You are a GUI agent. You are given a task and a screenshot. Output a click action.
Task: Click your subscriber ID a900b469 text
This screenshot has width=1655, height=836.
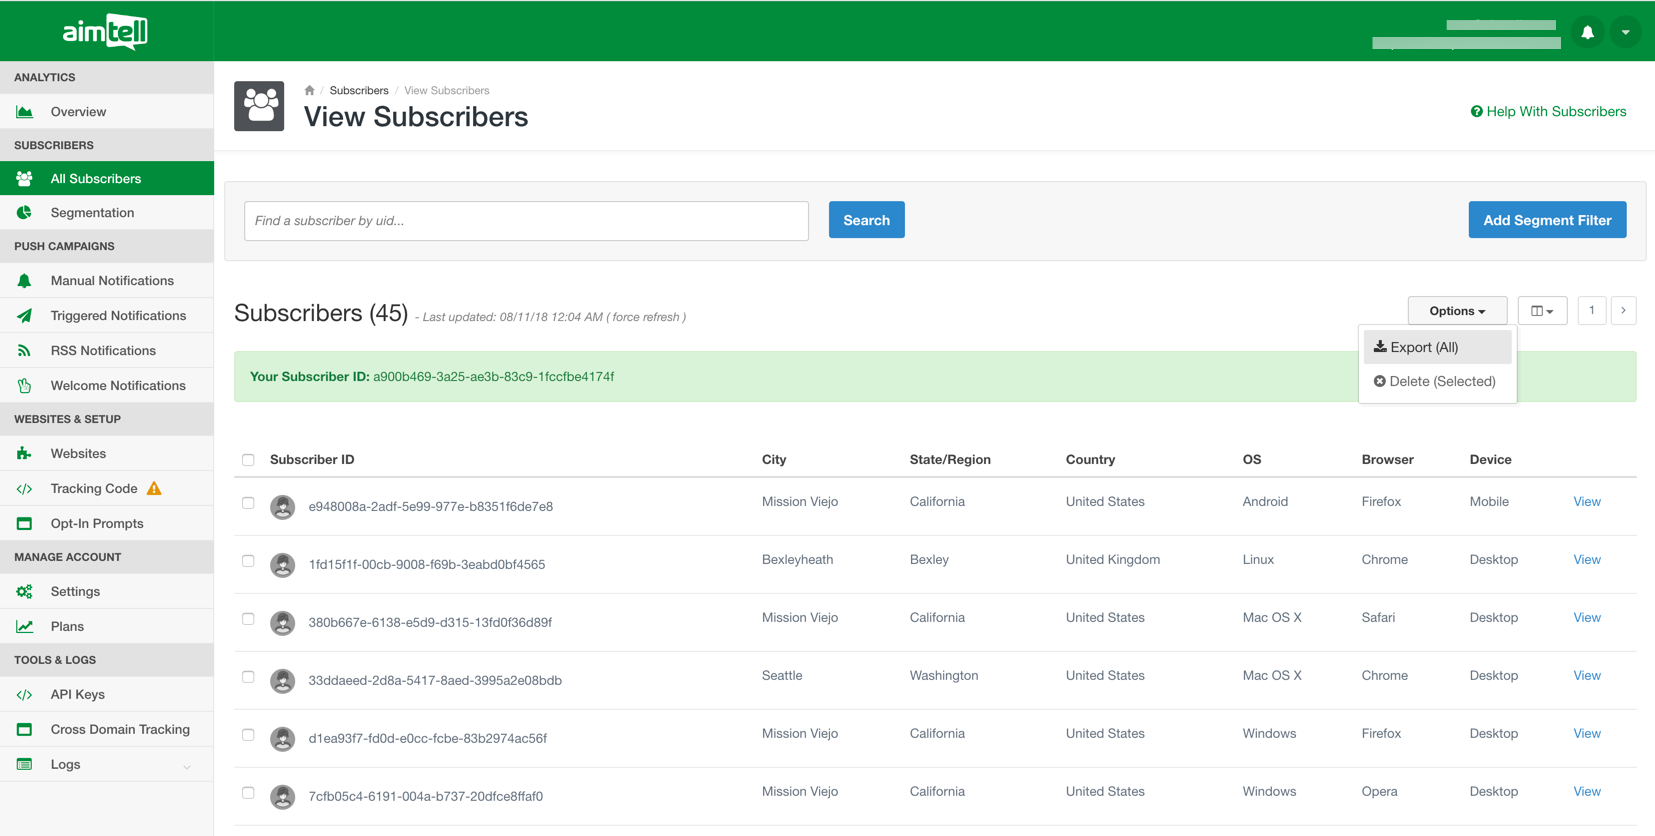click(x=493, y=377)
